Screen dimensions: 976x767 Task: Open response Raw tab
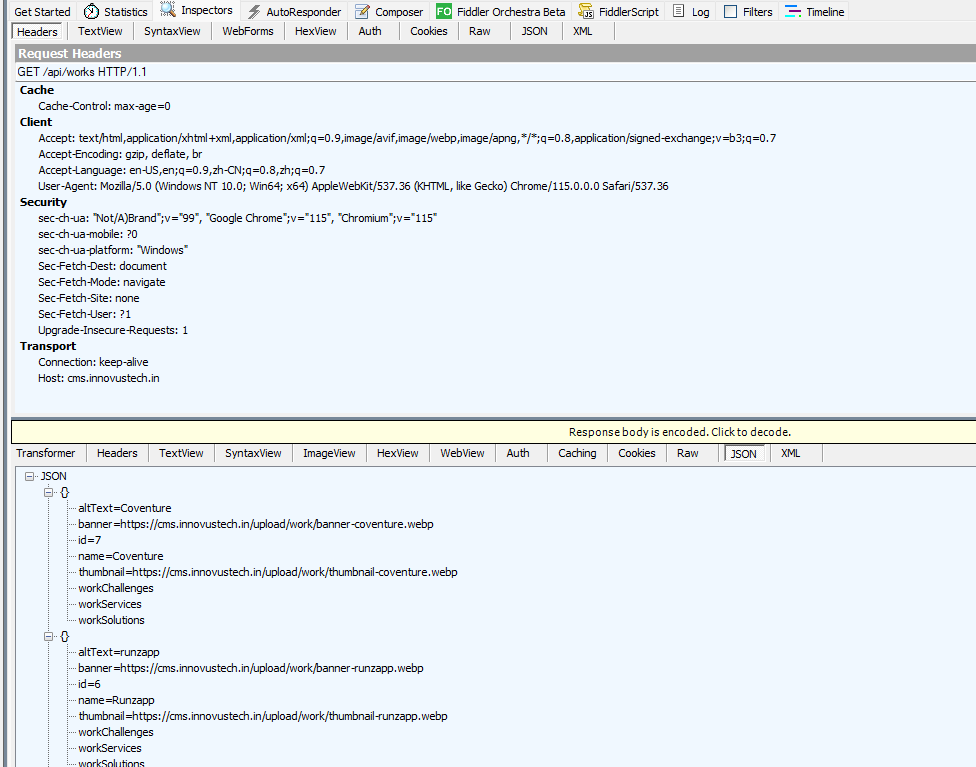click(x=687, y=453)
